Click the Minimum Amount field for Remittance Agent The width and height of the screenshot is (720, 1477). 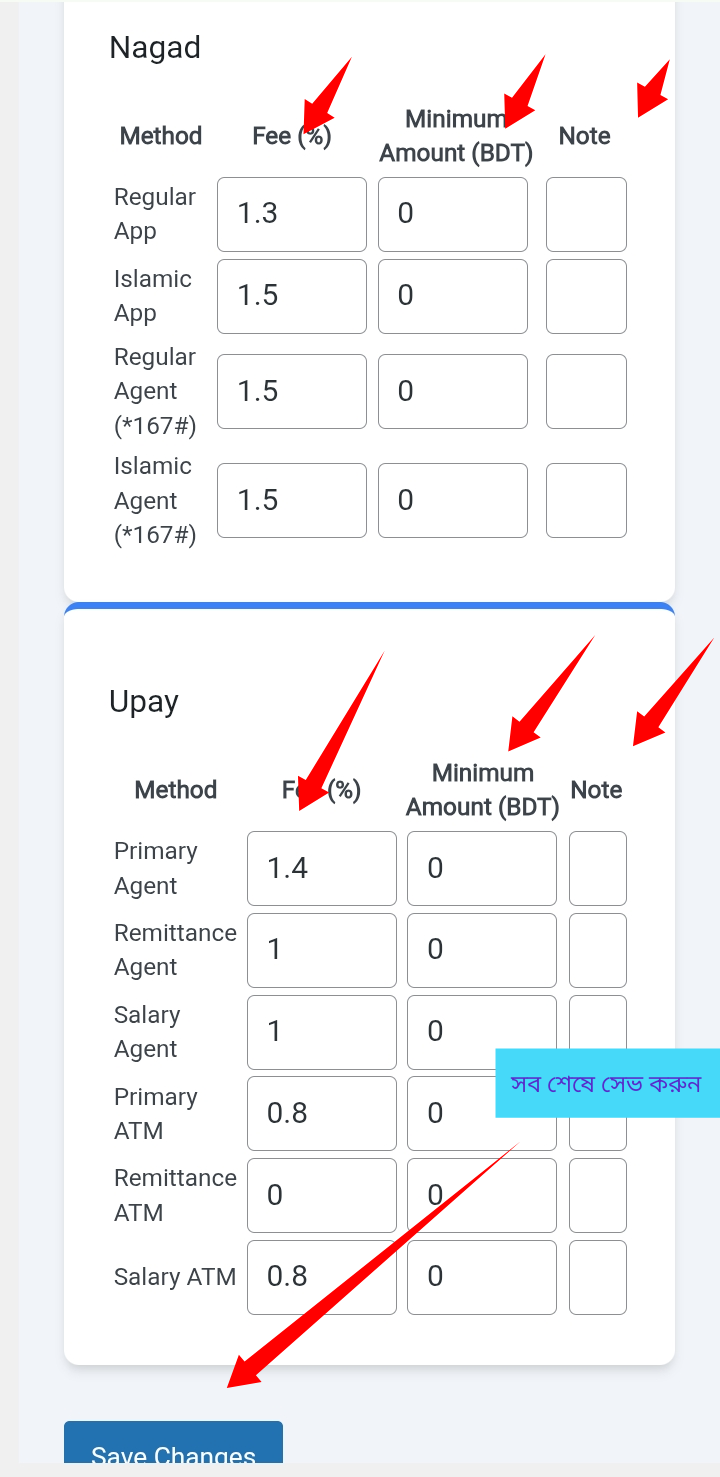tap(481, 950)
